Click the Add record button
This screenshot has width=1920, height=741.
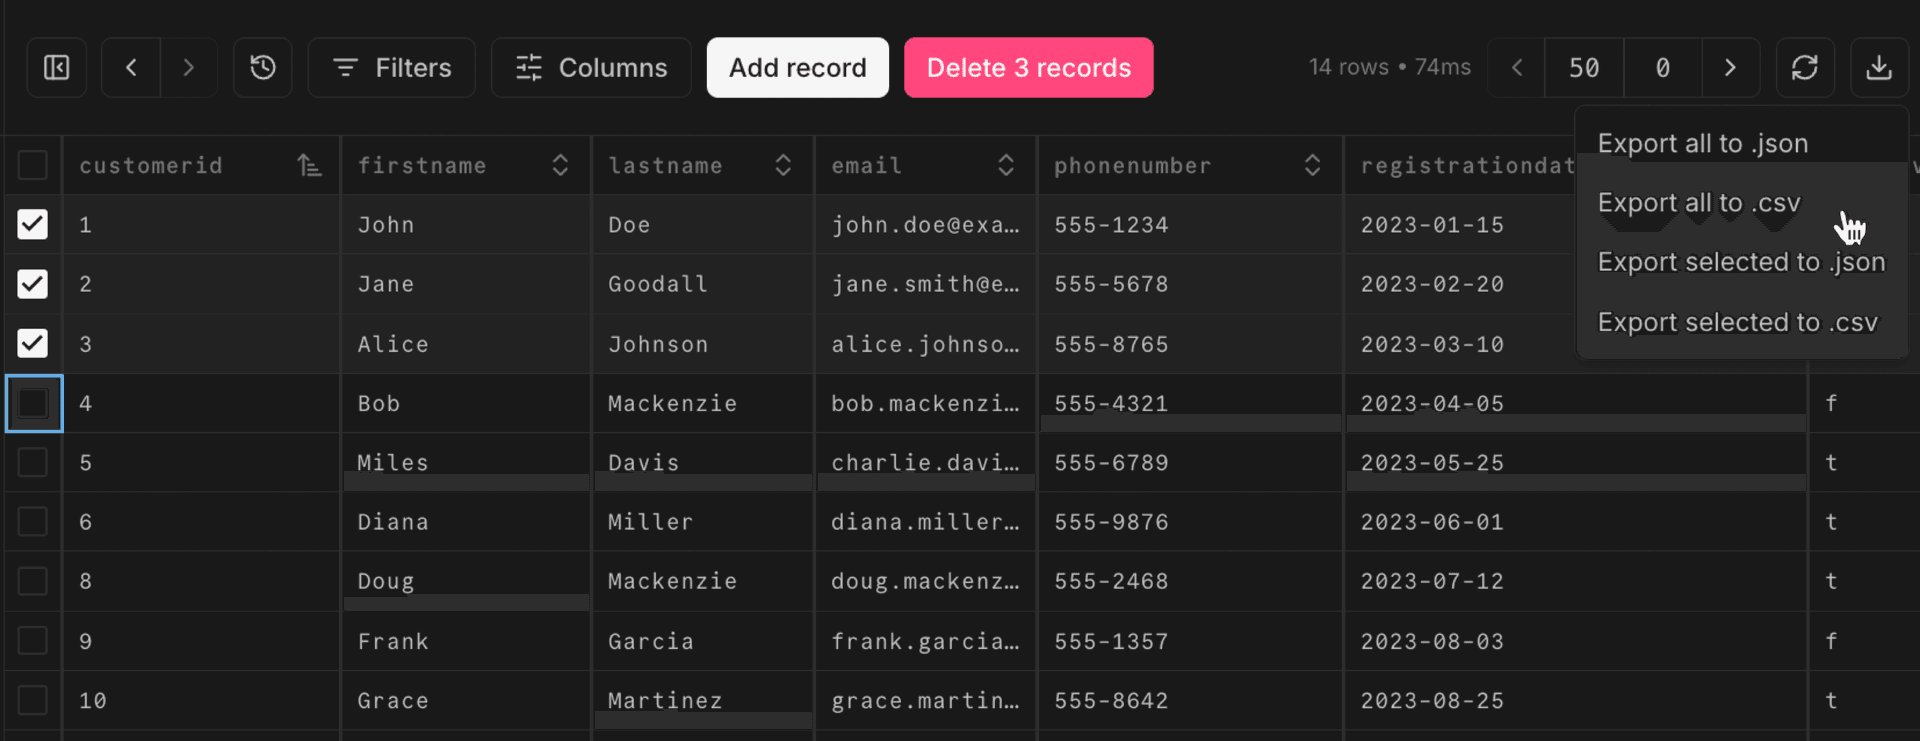click(x=797, y=67)
